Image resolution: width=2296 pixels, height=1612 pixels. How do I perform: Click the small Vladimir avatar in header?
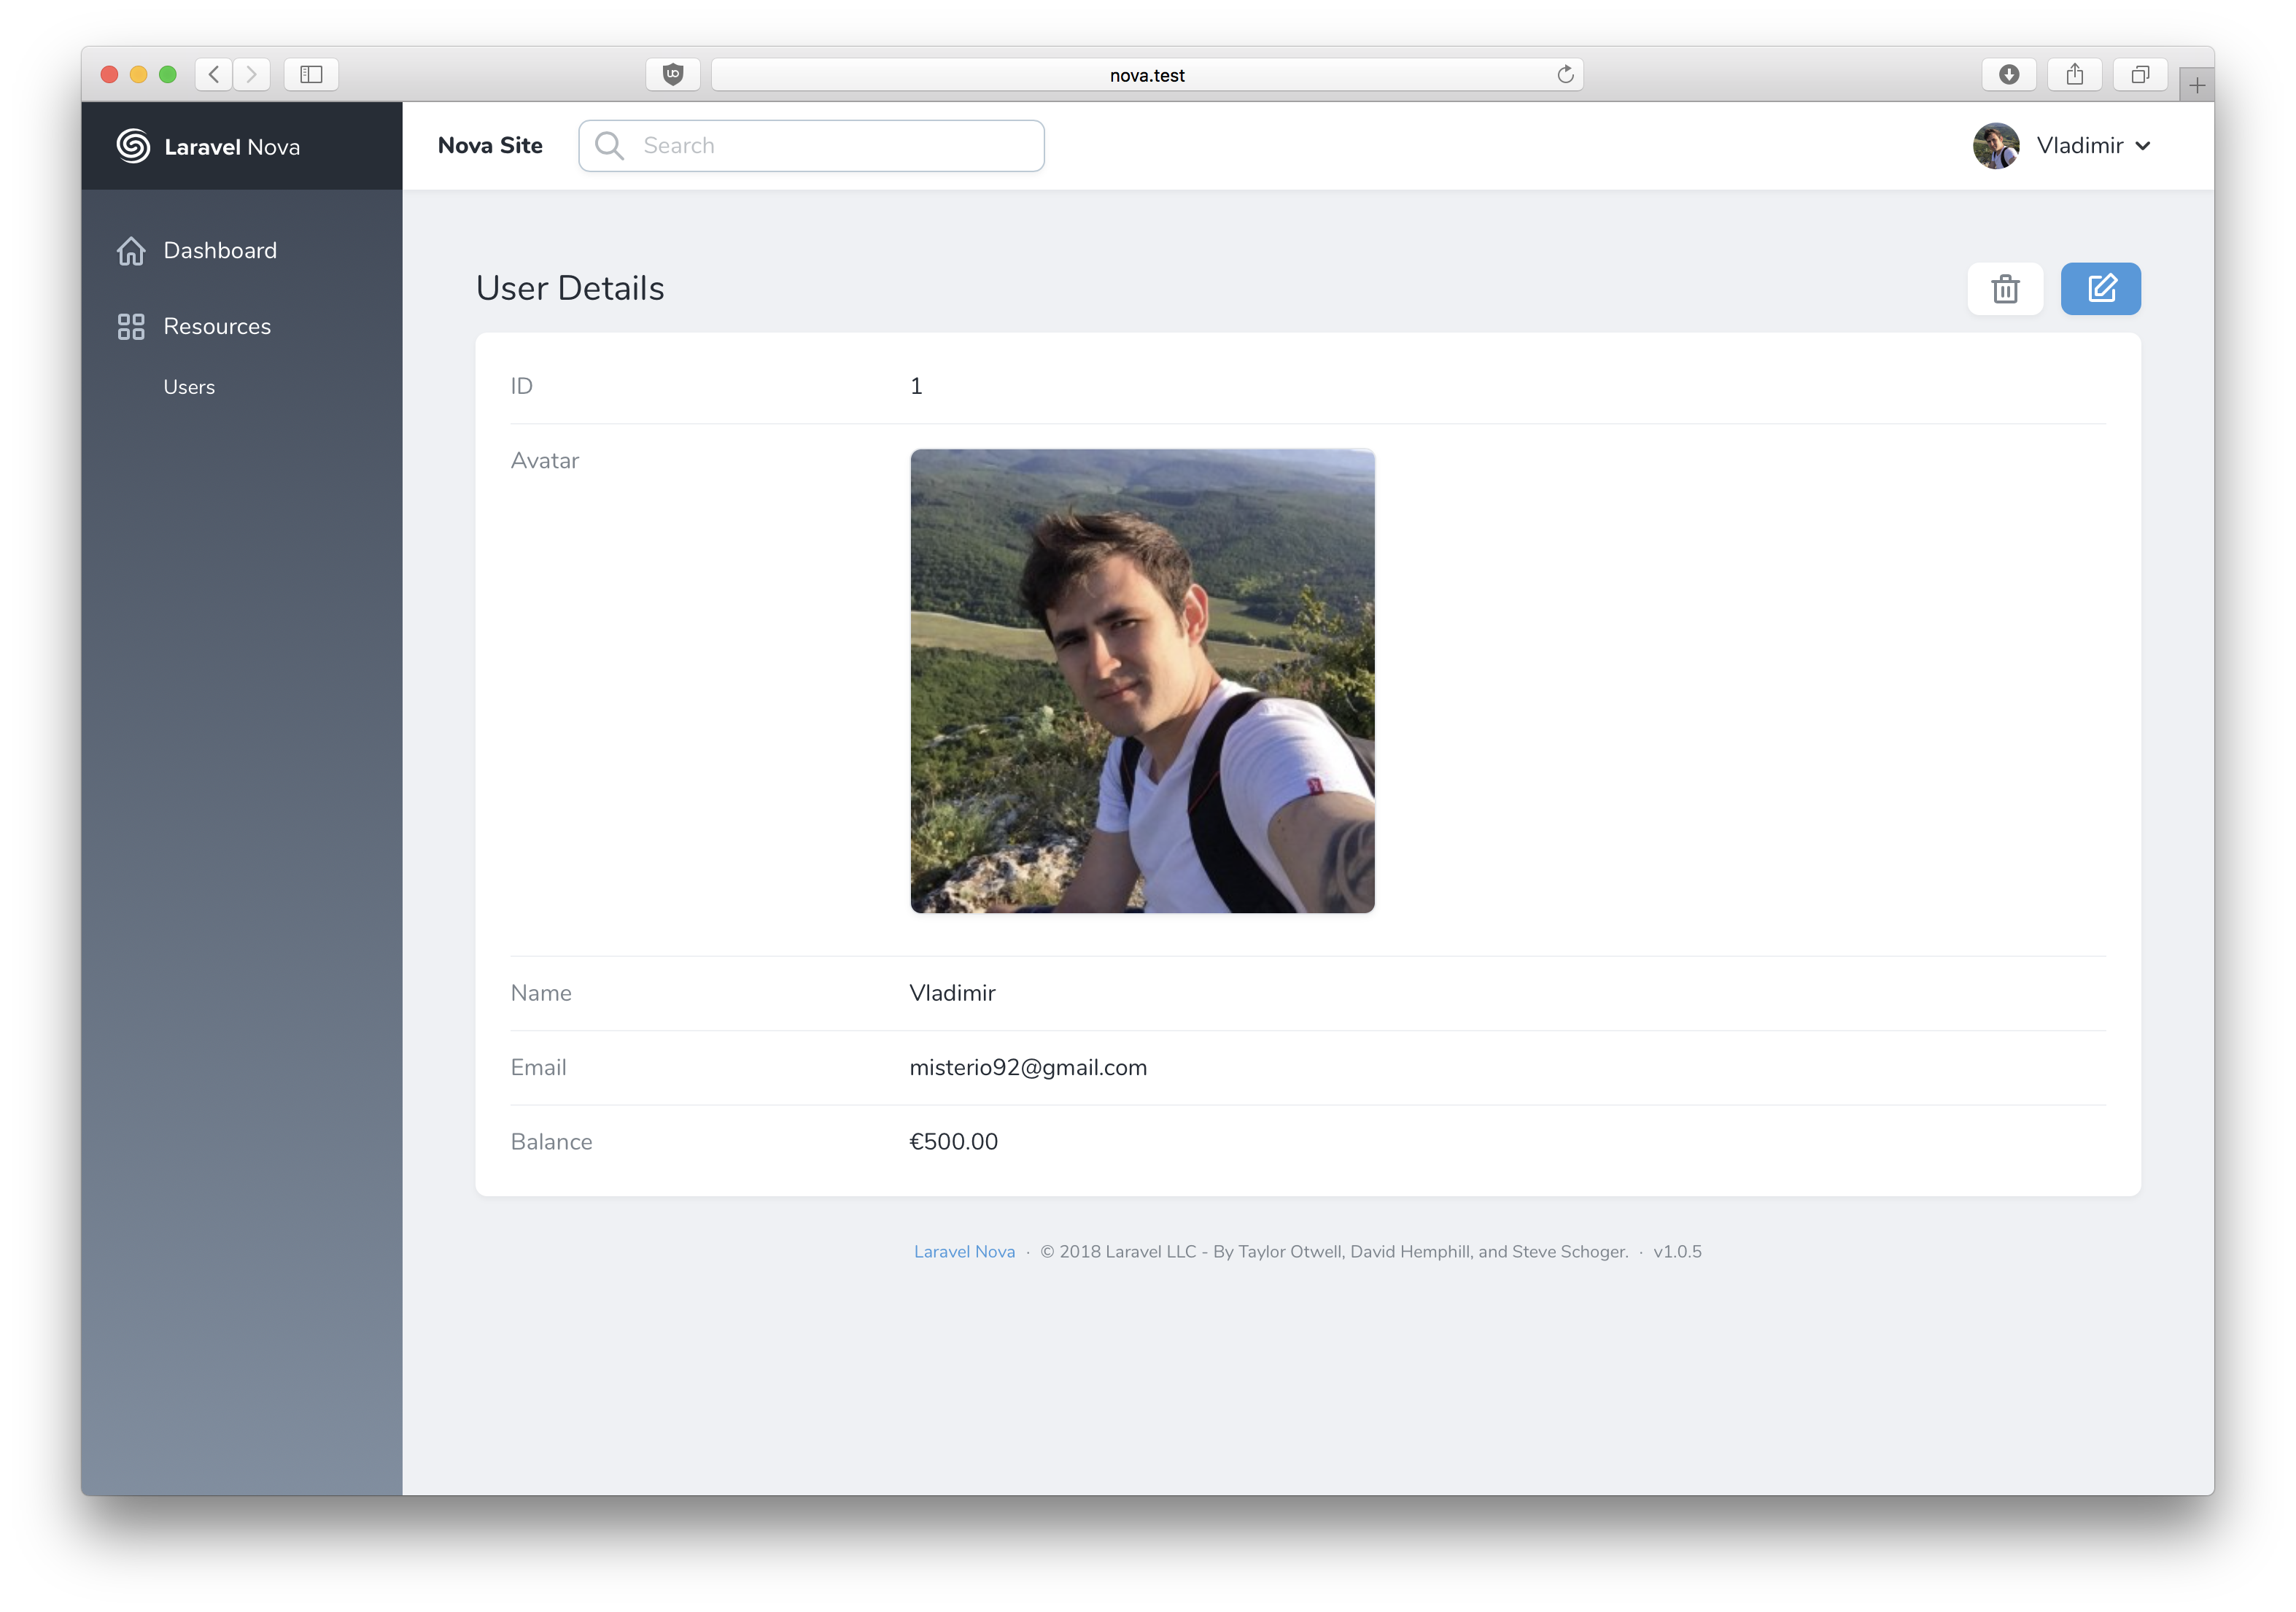click(x=1995, y=146)
